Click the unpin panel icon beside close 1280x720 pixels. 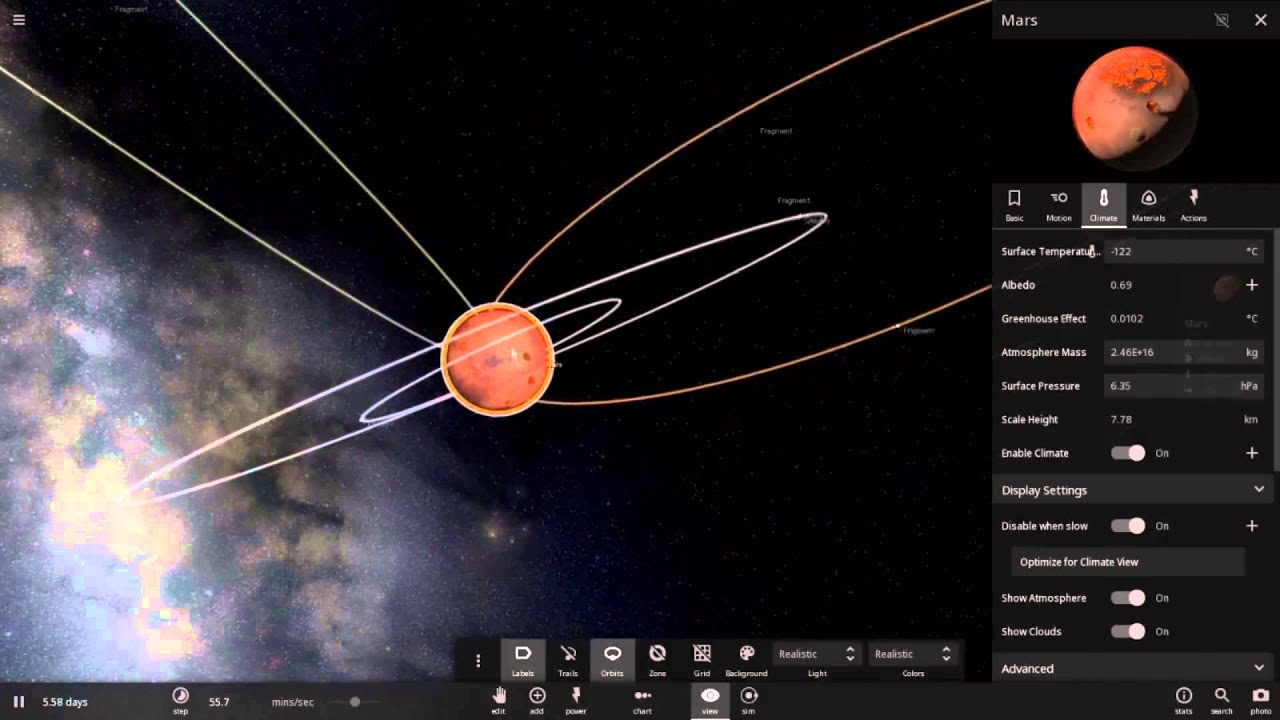click(x=1221, y=20)
